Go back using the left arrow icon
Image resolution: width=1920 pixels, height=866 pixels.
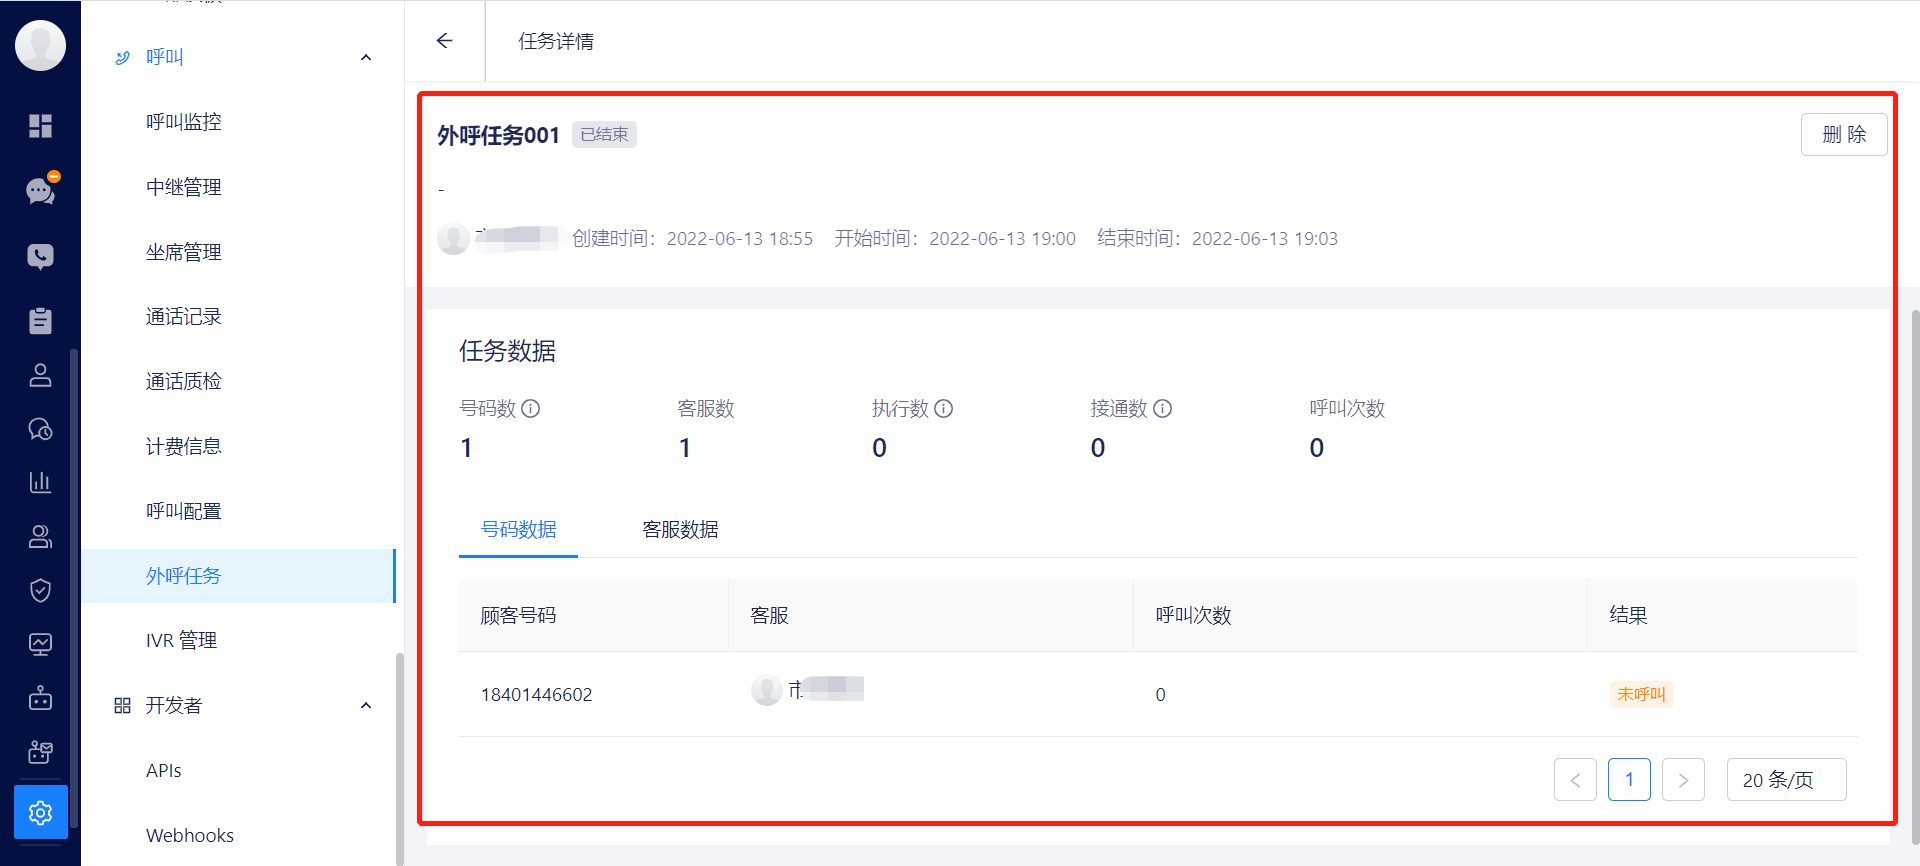[445, 40]
